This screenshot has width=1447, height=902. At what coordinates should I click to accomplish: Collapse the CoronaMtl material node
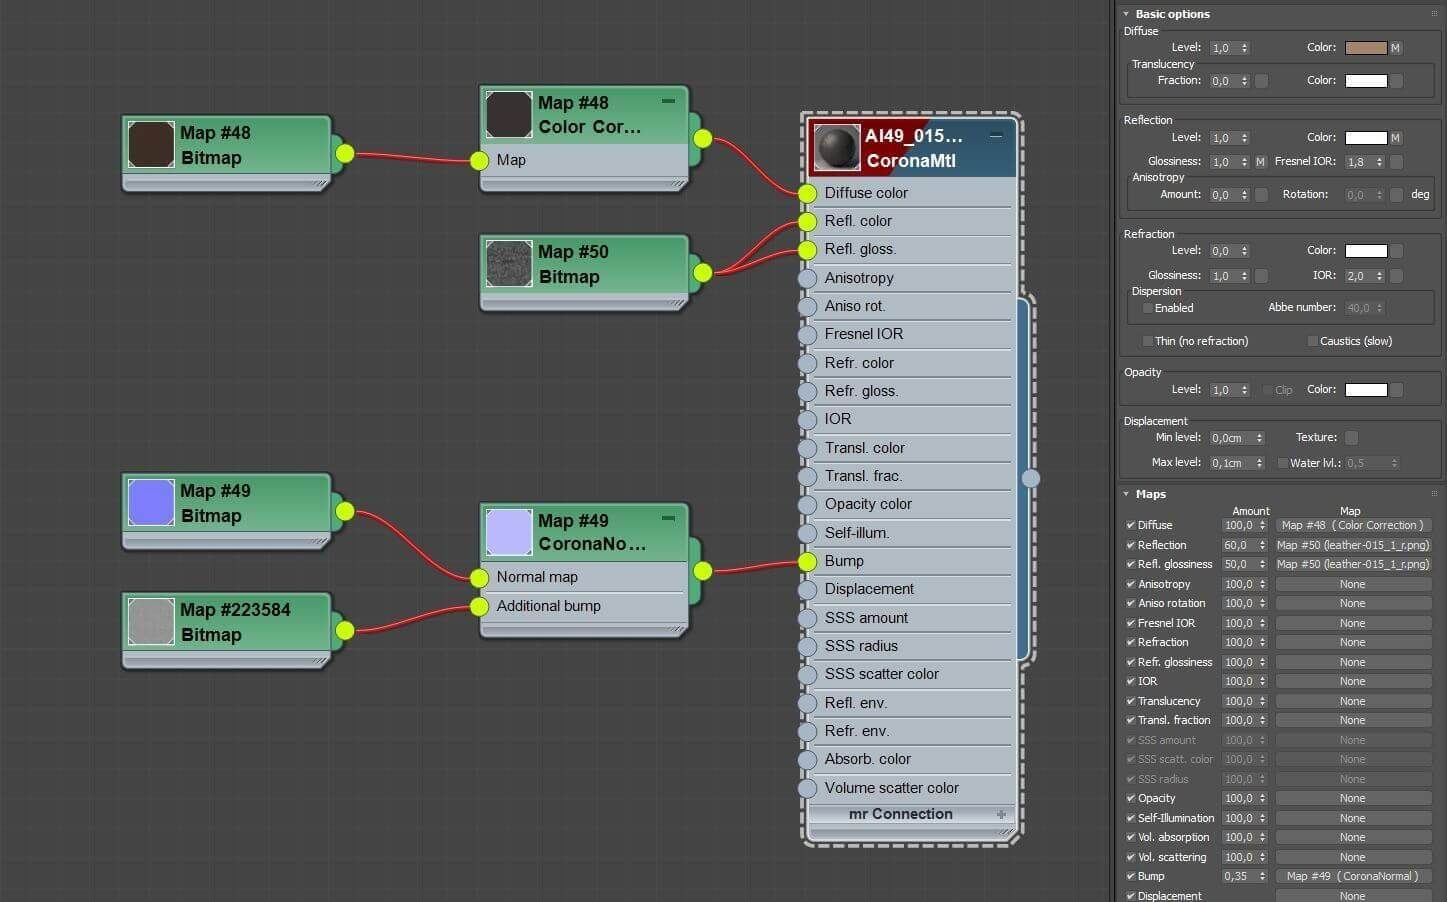click(996, 135)
